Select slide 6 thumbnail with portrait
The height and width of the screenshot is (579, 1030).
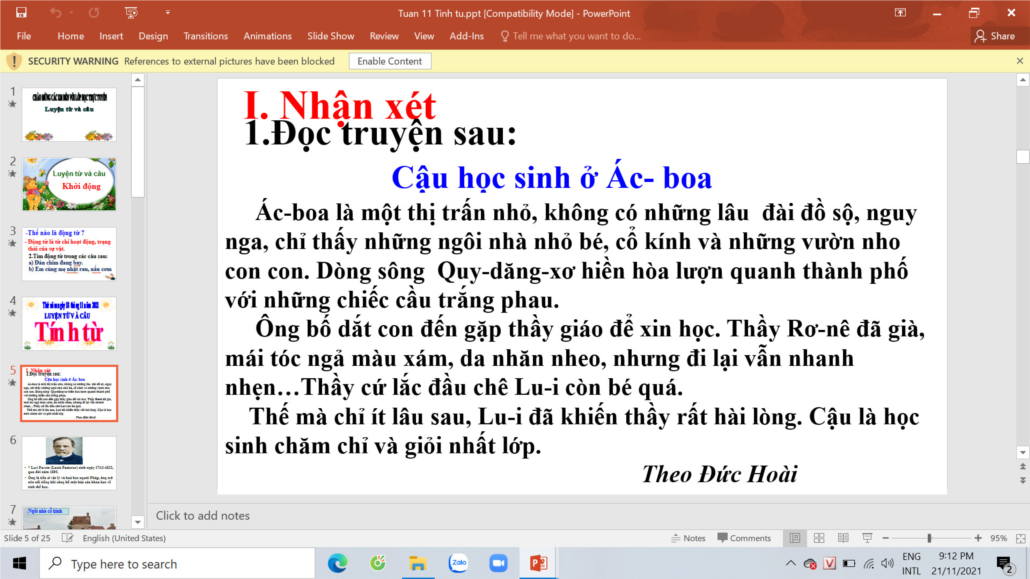pos(69,462)
